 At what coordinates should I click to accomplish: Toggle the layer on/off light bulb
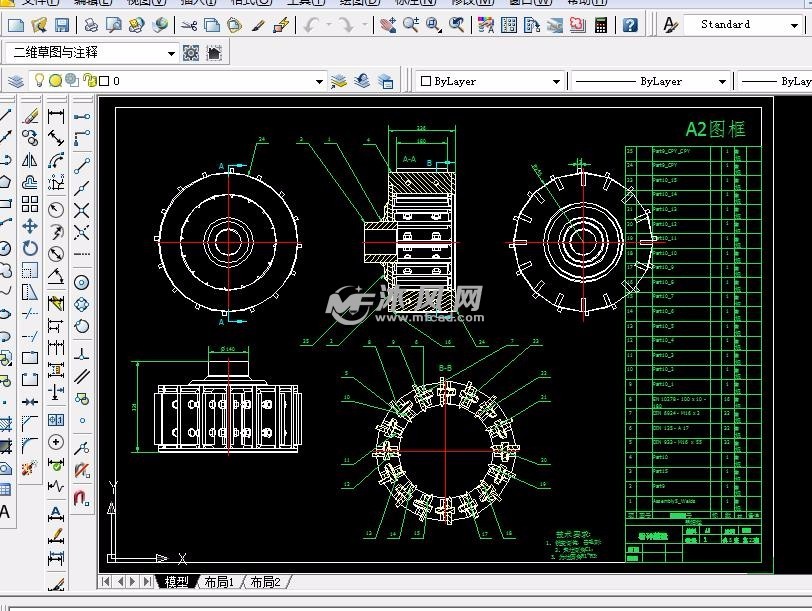[x=40, y=81]
